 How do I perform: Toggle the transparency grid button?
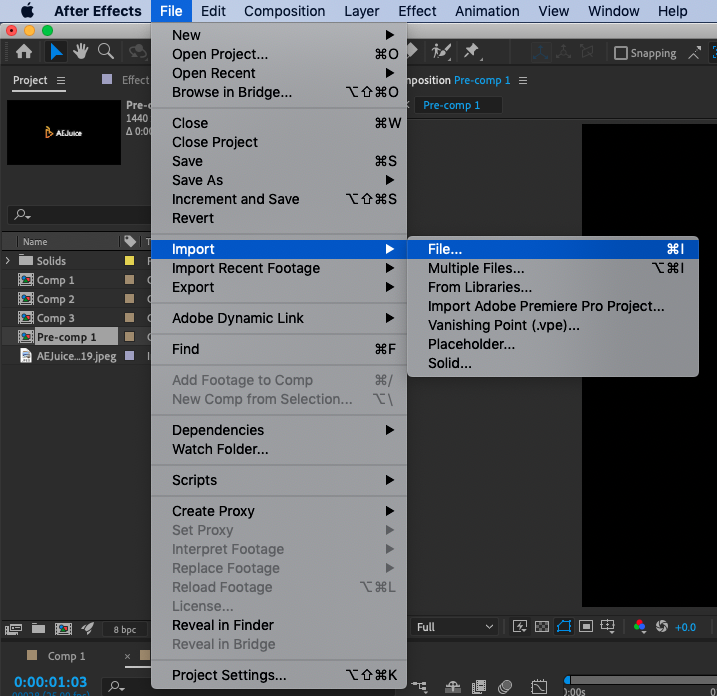541,627
